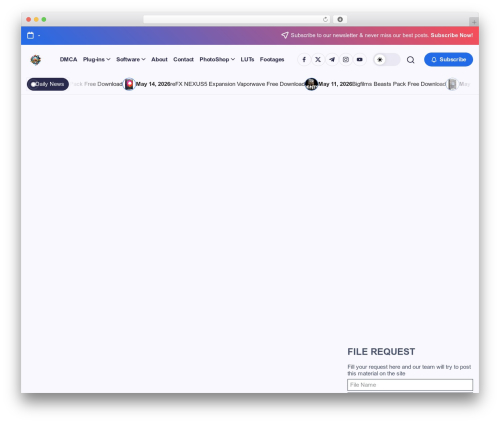The width and height of the screenshot is (500, 423).
Task: Open reFX NEXUS5 Expansion Vaporwave news link
Action: pos(238,84)
